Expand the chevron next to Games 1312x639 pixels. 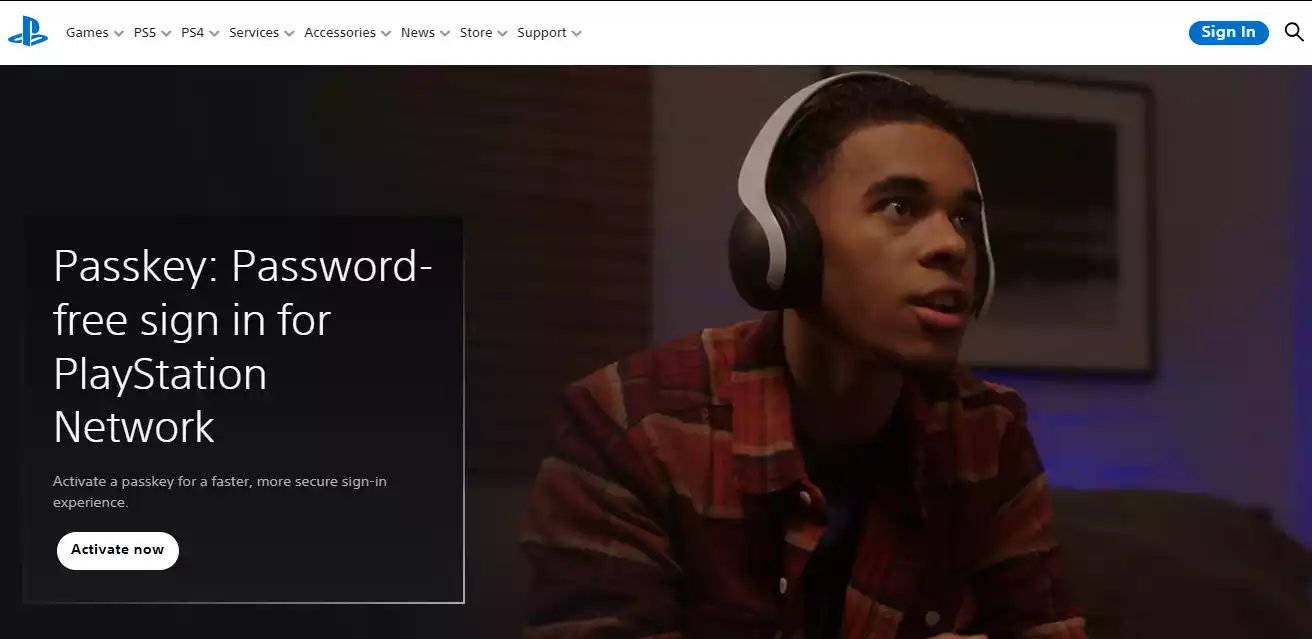119,34
